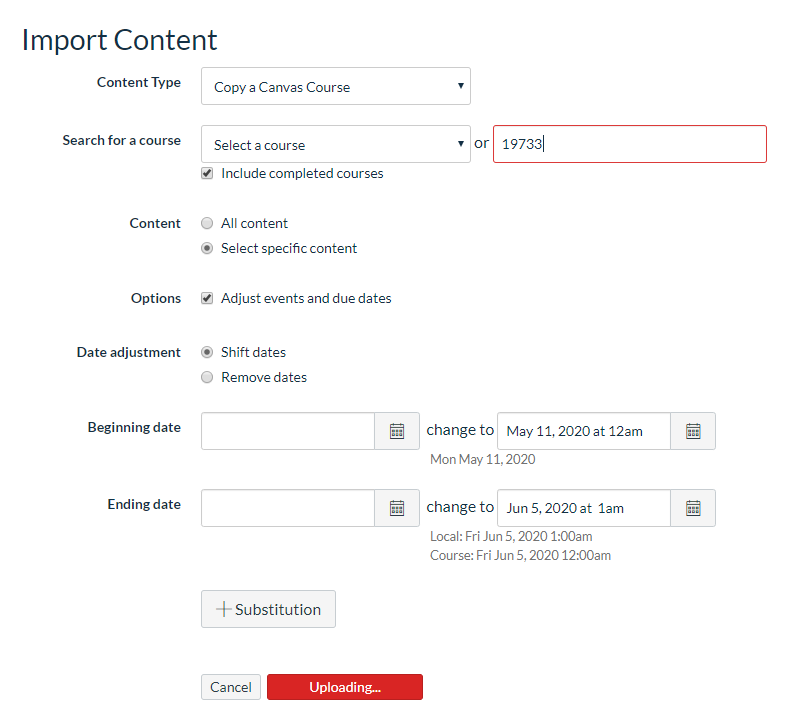Click the Cancel button
Screen dimensions: 794x722
coord(231,687)
